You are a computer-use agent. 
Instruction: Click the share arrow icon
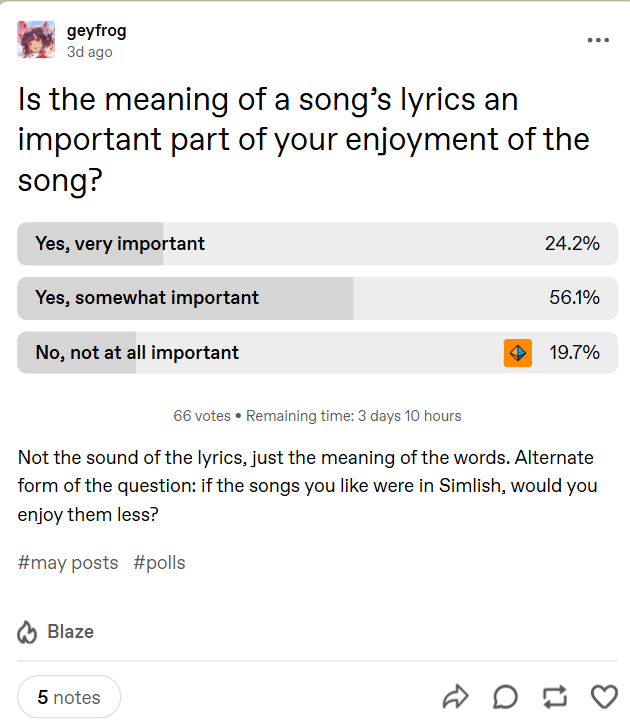tap(455, 696)
